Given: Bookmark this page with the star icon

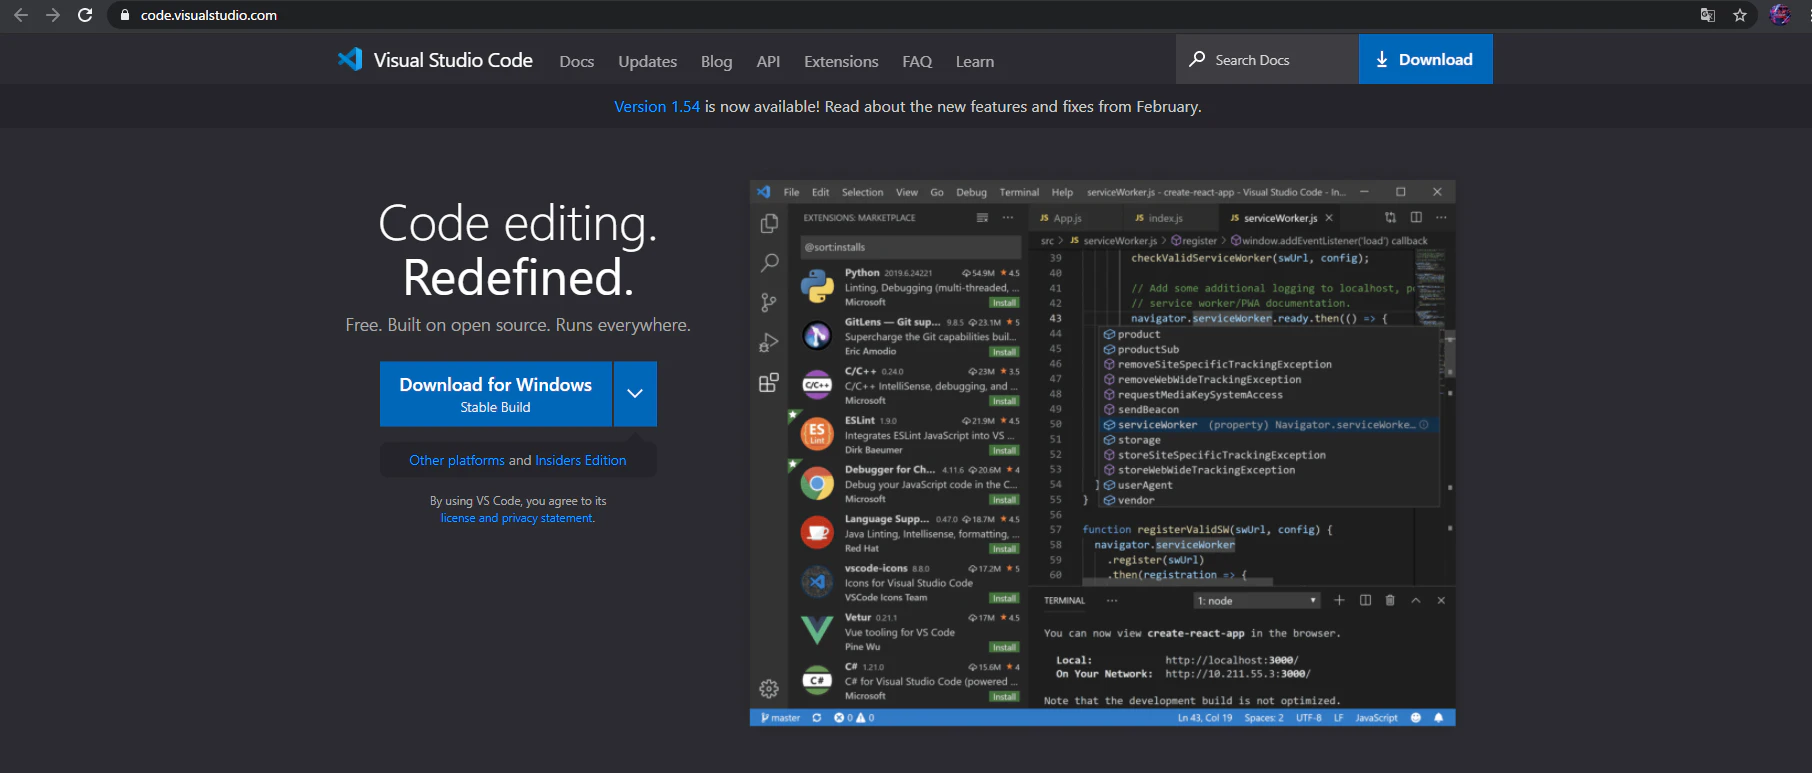Looking at the screenshot, I should pos(1740,15).
